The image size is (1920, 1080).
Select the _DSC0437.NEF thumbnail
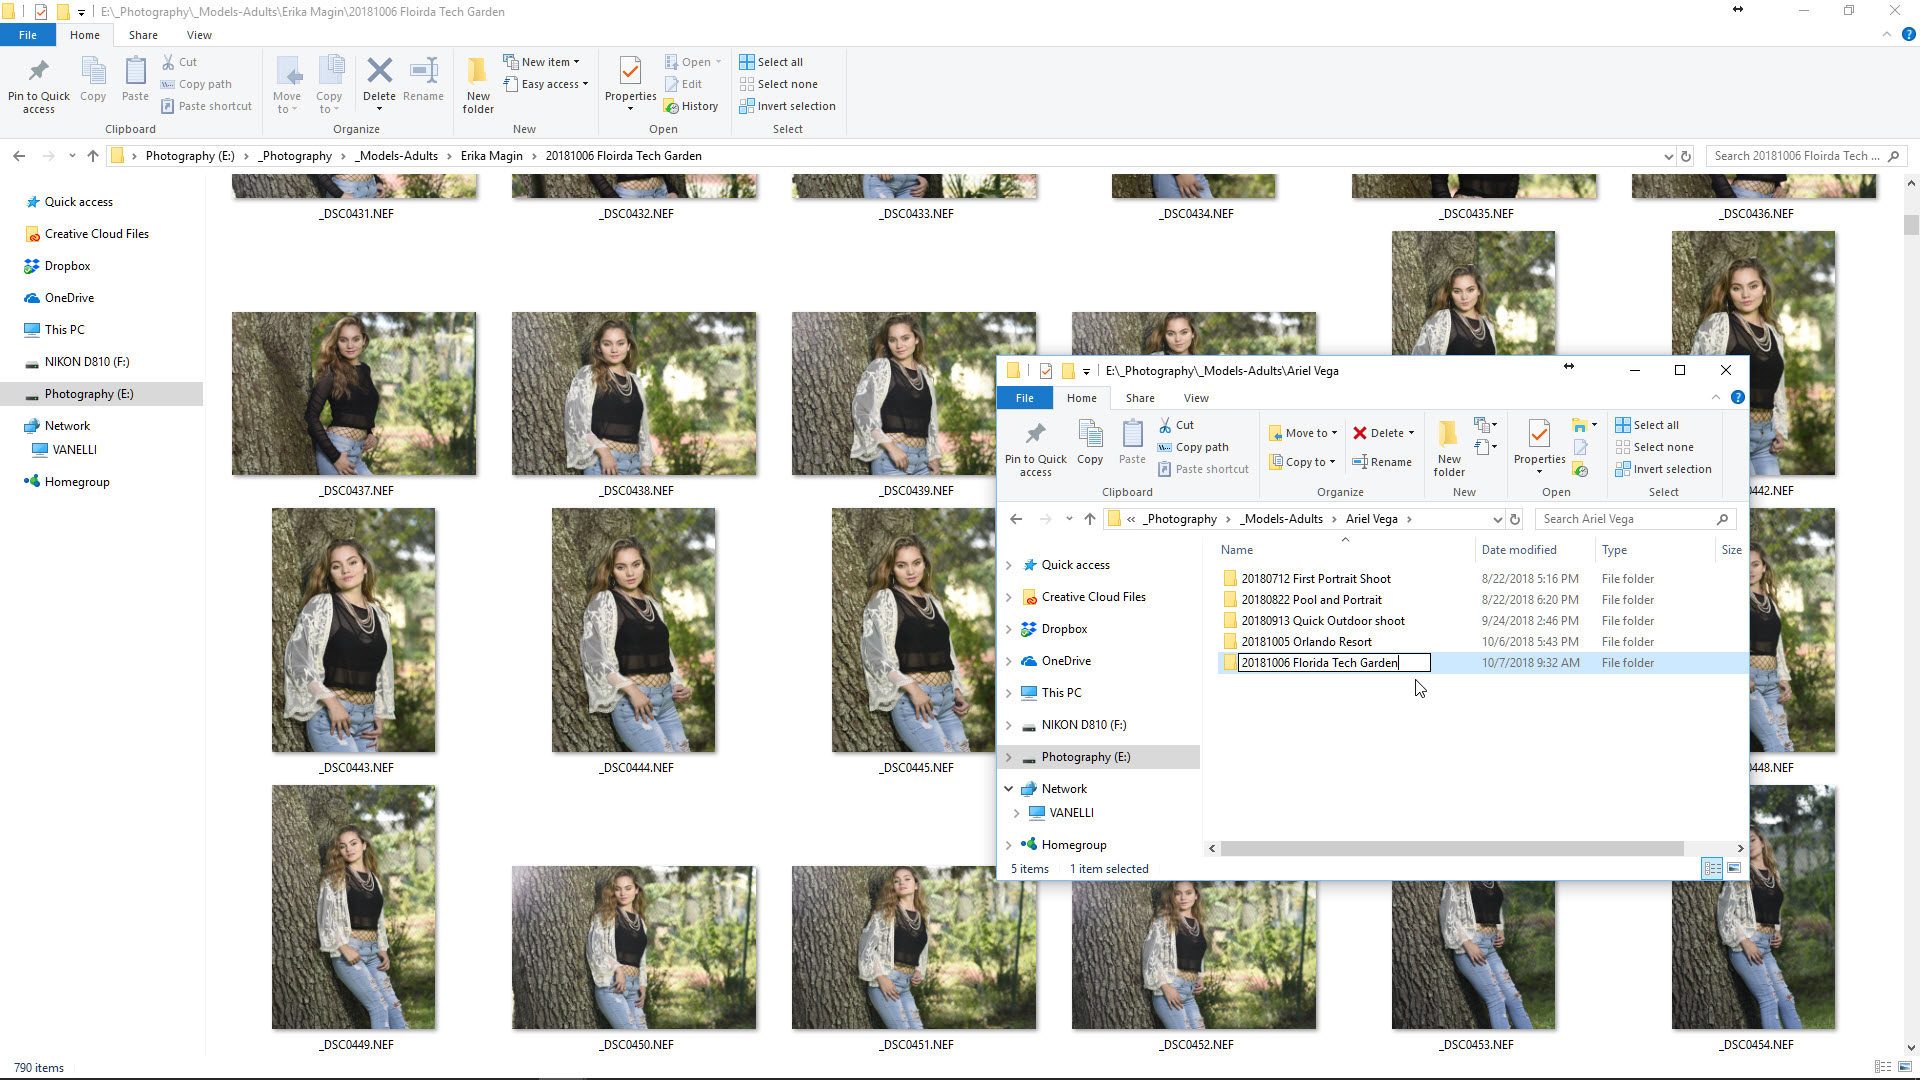(x=354, y=394)
